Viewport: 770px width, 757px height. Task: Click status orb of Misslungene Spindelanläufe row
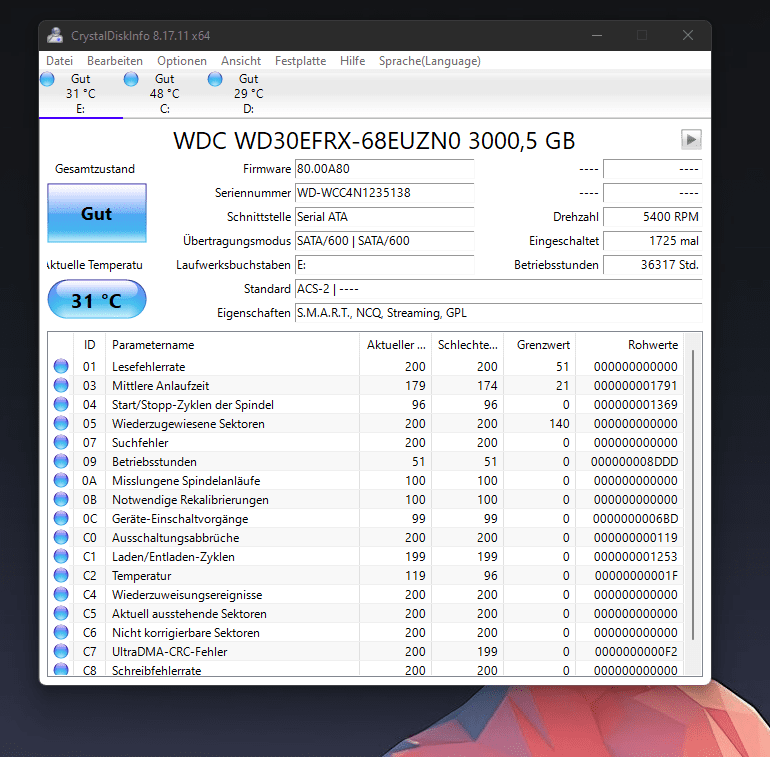pyautogui.click(x=61, y=480)
